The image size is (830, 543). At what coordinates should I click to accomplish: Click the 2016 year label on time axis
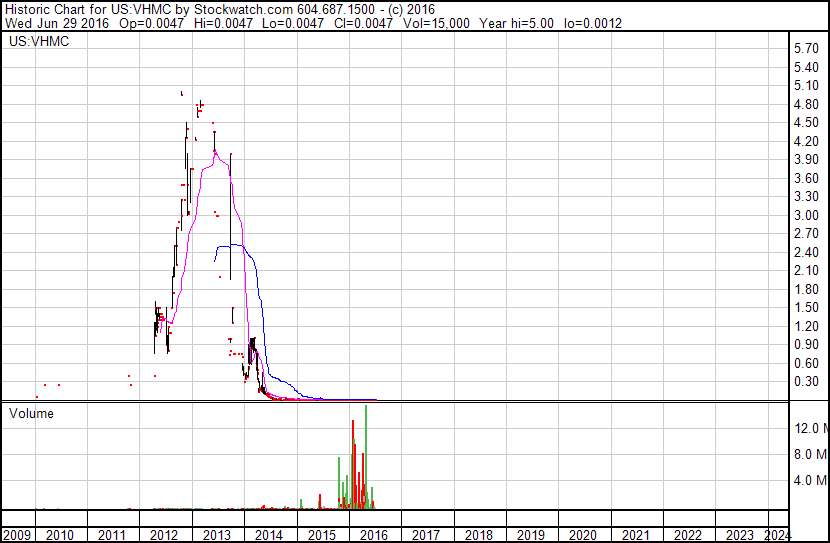click(x=374, y=535)
